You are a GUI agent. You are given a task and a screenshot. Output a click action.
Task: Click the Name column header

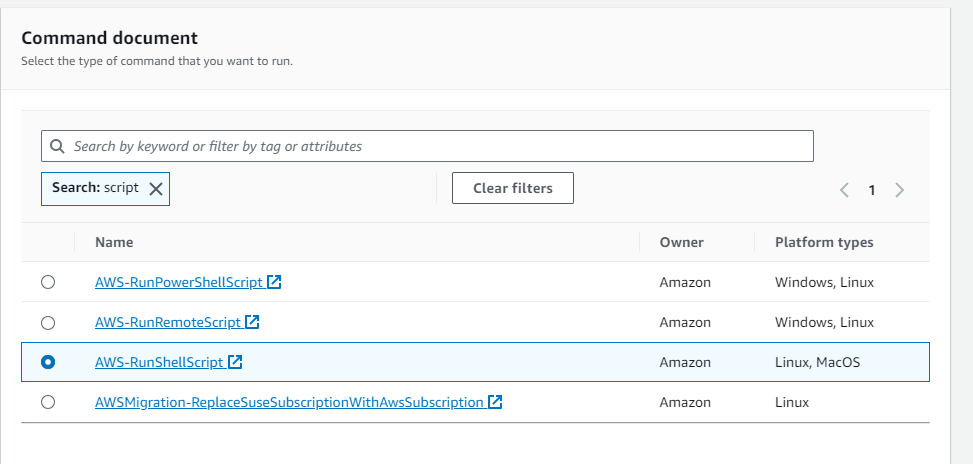pos(114,242)
